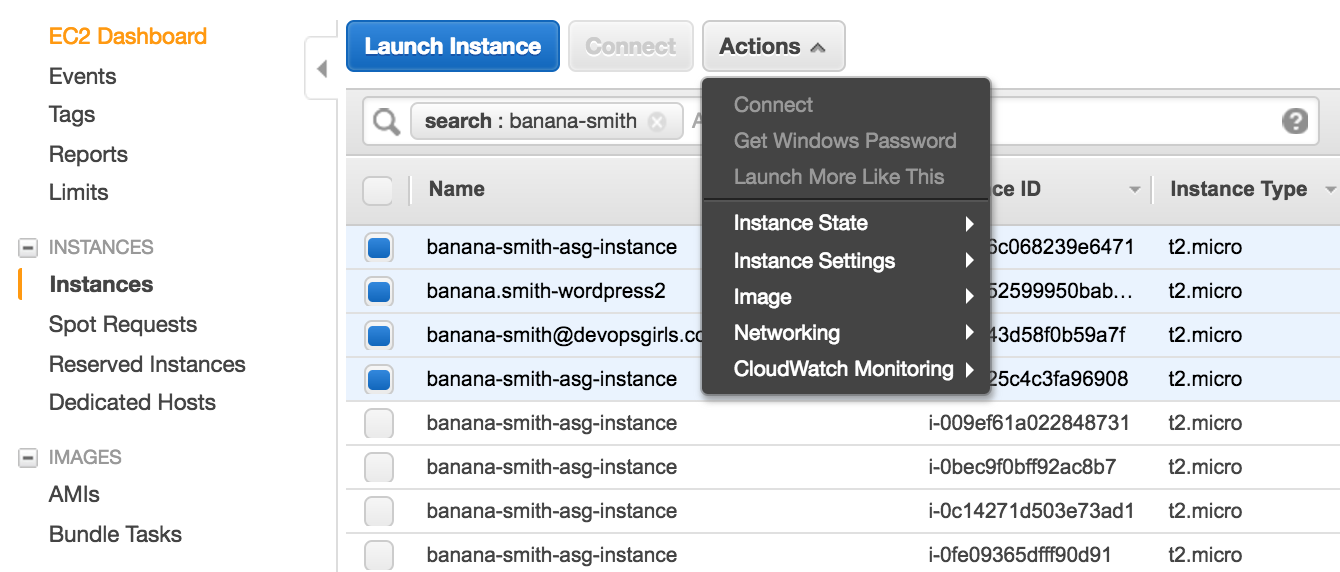Select the i-0bec9f0bff92ac8b7 instance checkbox

tap(379, 468)
